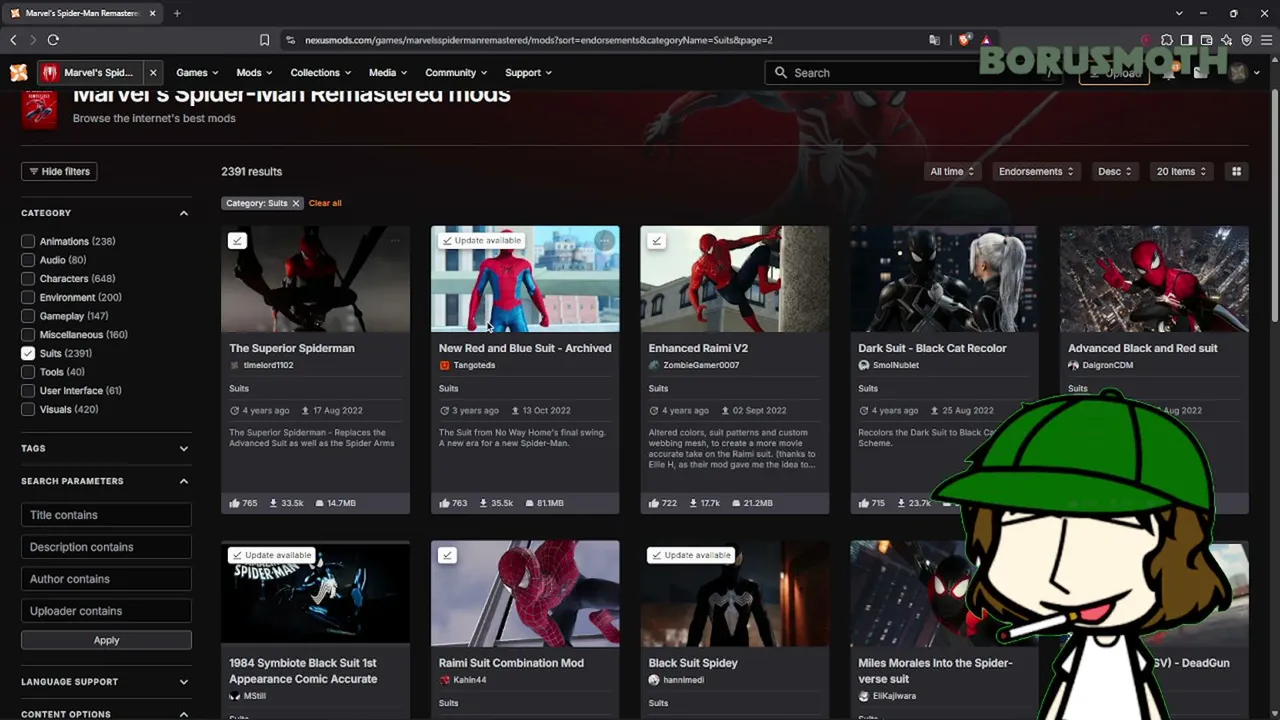
Task: Open the Games menu
Action: [198, 72]
